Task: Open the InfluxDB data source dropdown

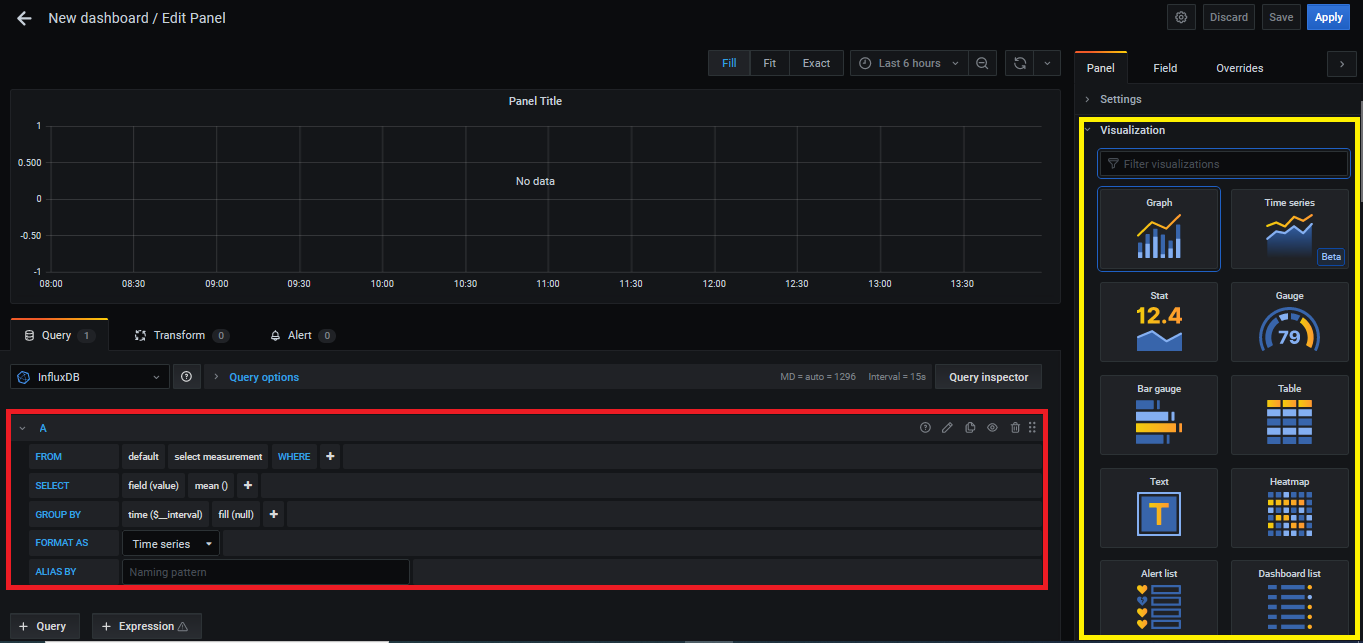Action: (x=89, y=377)
